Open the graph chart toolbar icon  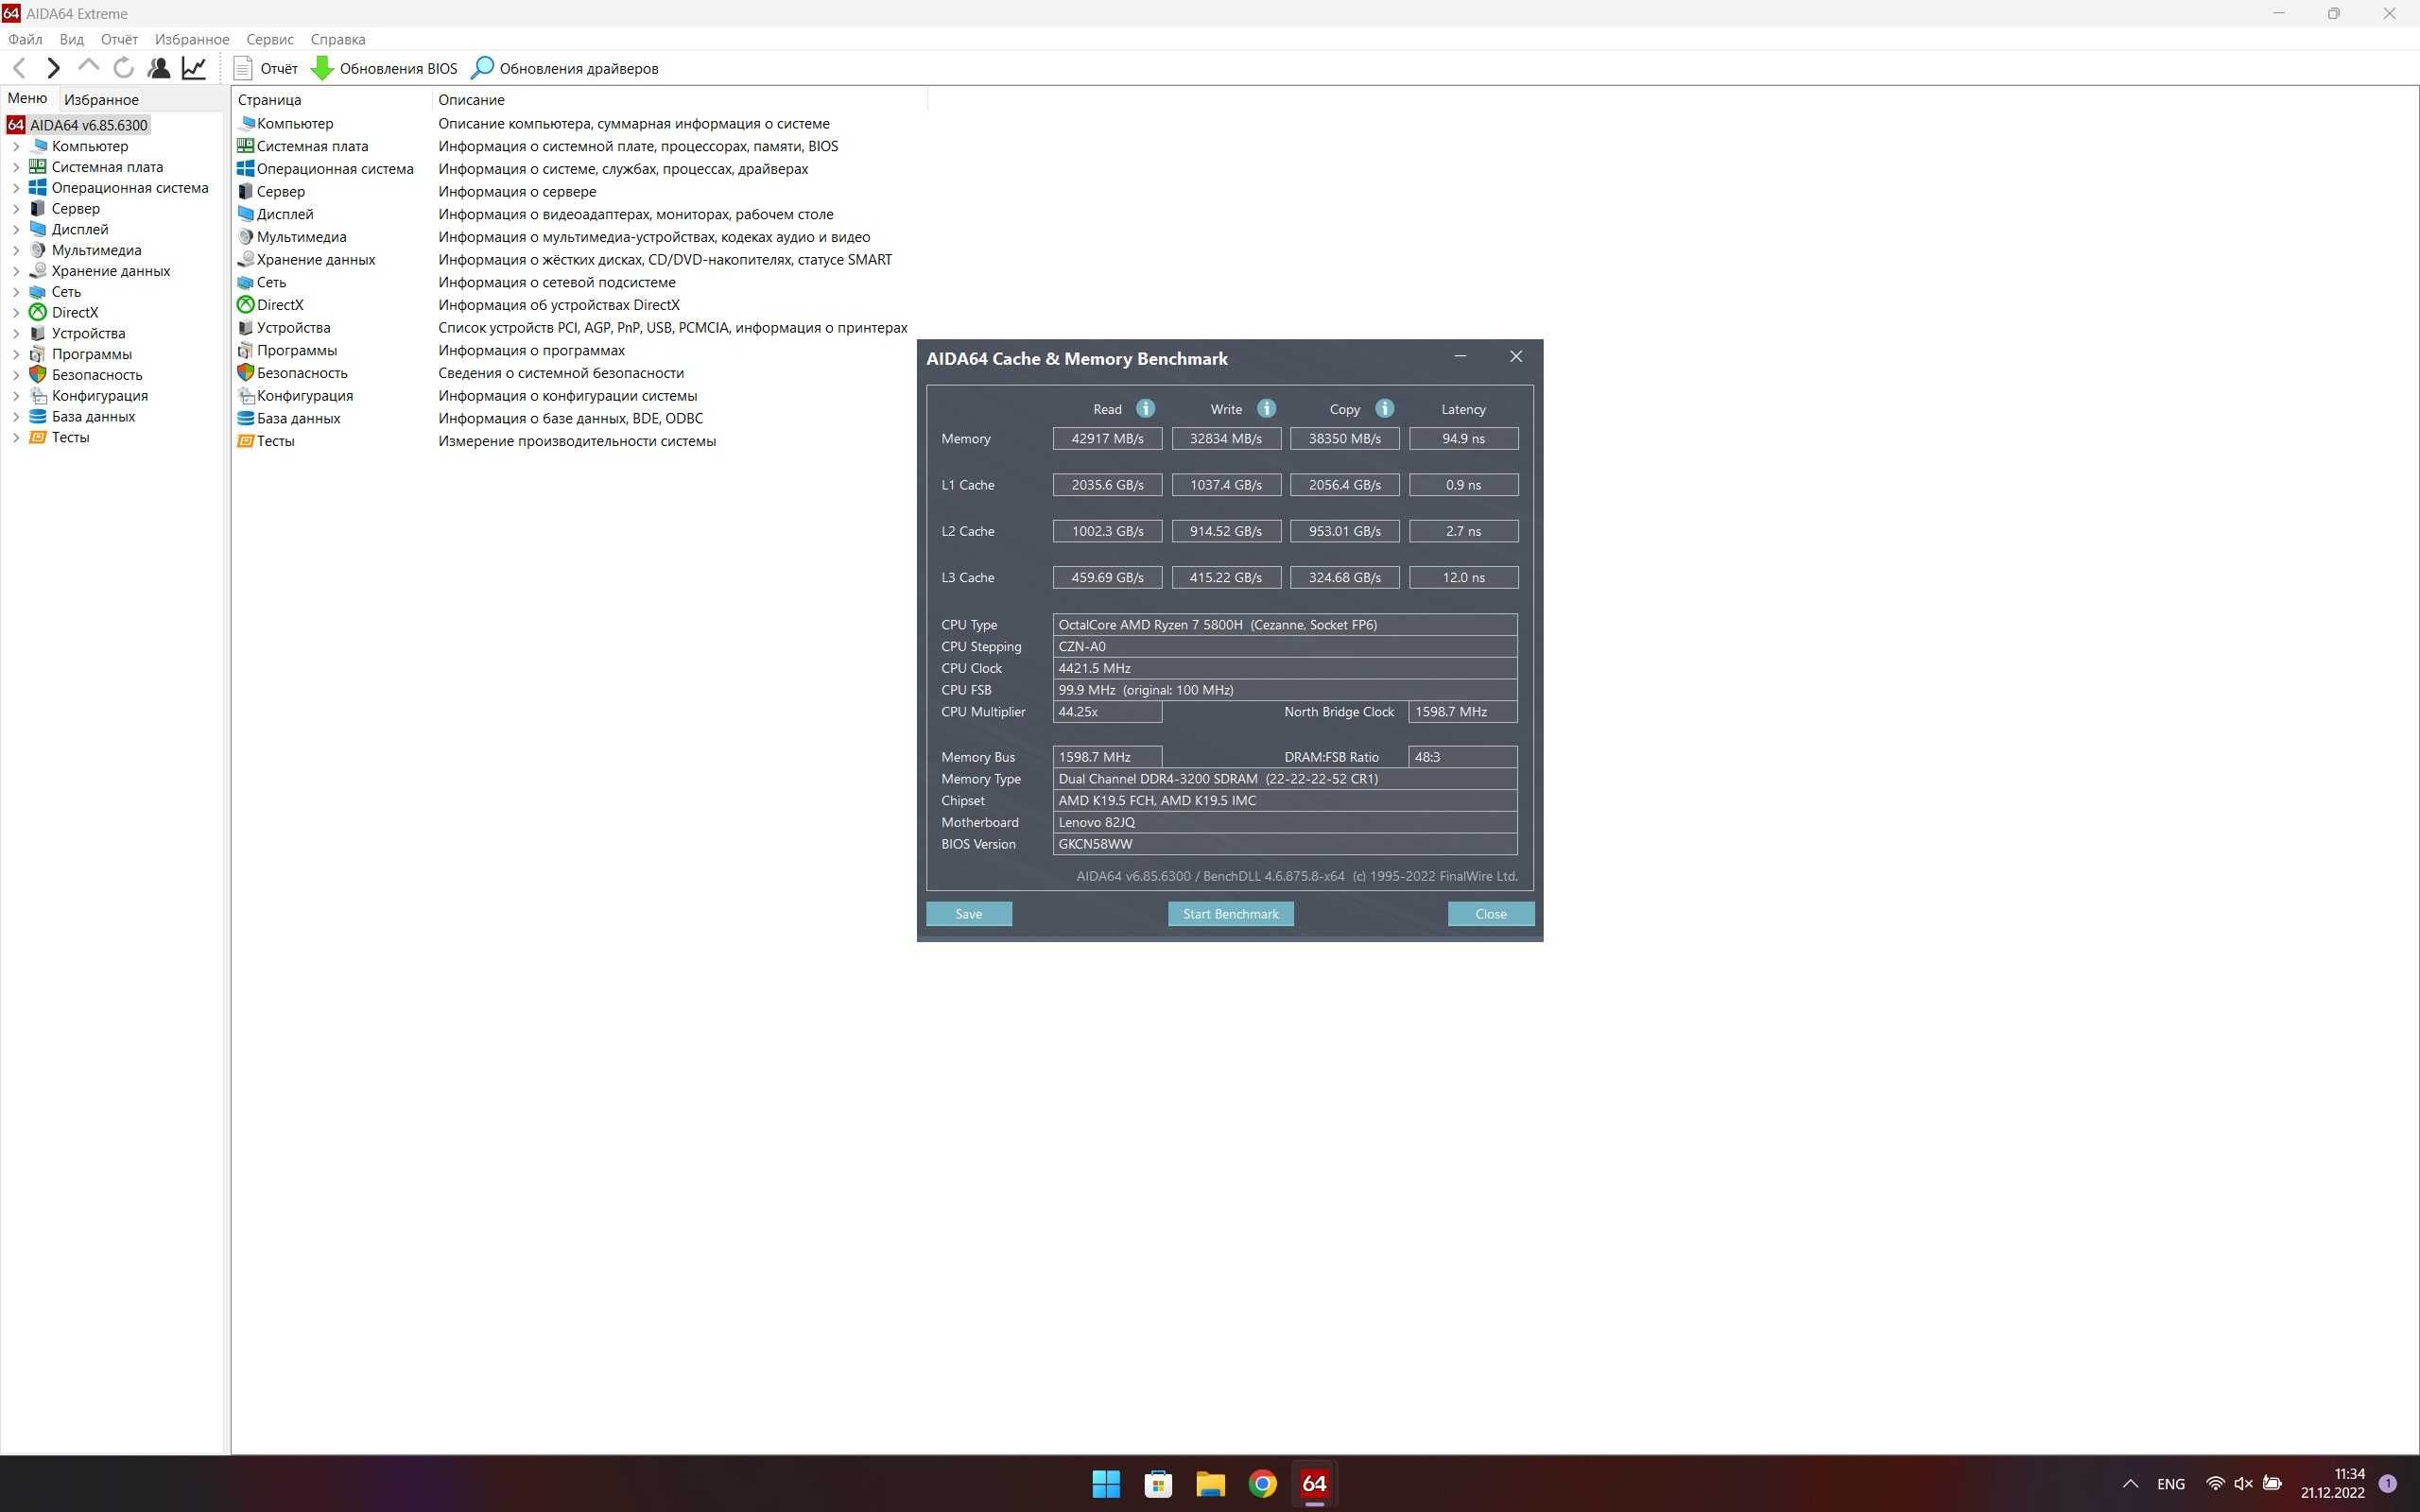tap(194, 68)
